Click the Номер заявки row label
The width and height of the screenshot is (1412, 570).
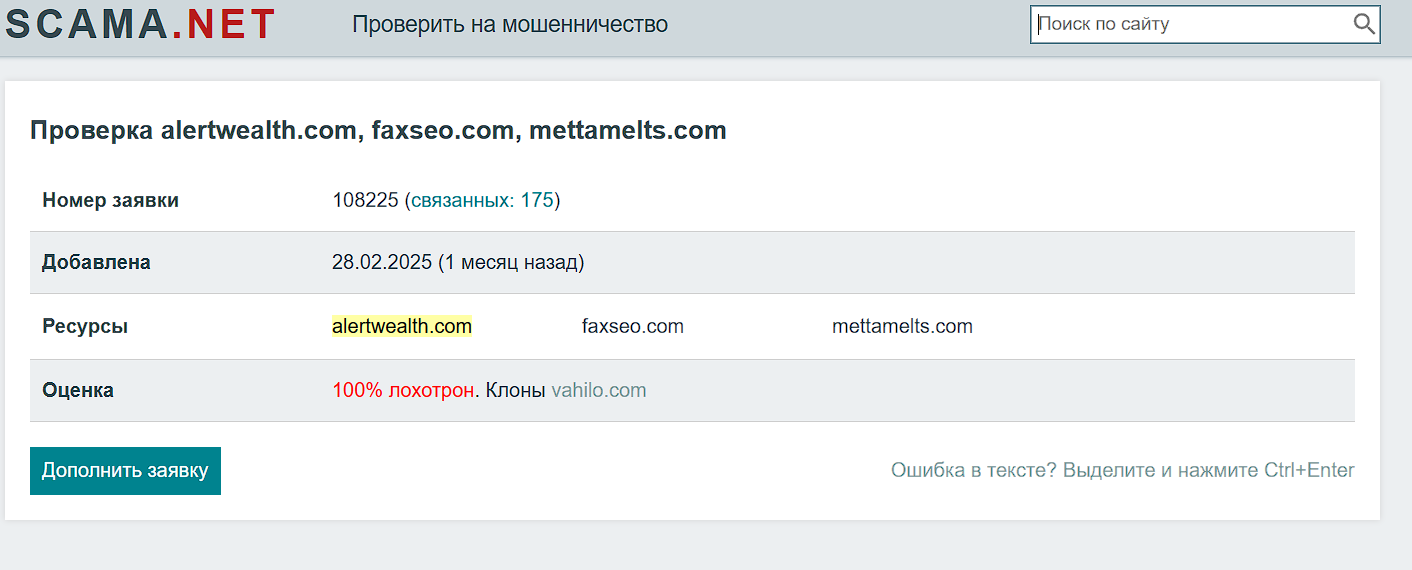pyautogui.click(x=110, y=200)
